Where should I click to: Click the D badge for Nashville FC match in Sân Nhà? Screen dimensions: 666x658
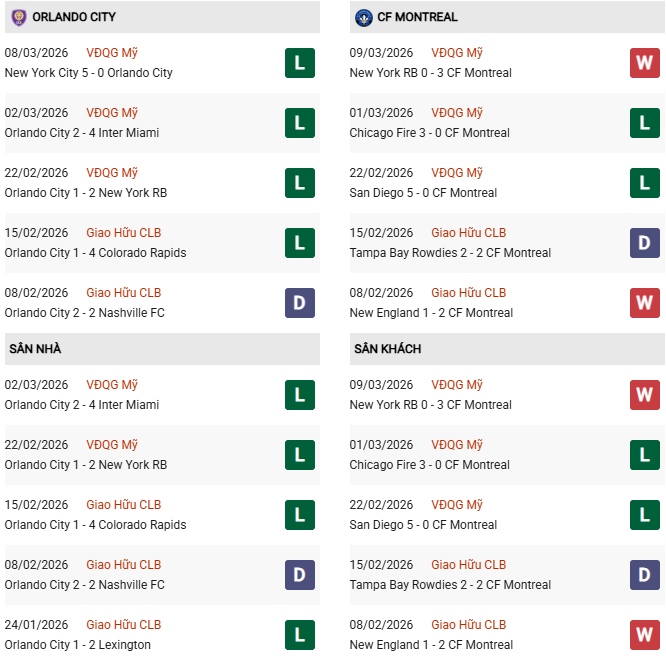click(x=299, y=575)
